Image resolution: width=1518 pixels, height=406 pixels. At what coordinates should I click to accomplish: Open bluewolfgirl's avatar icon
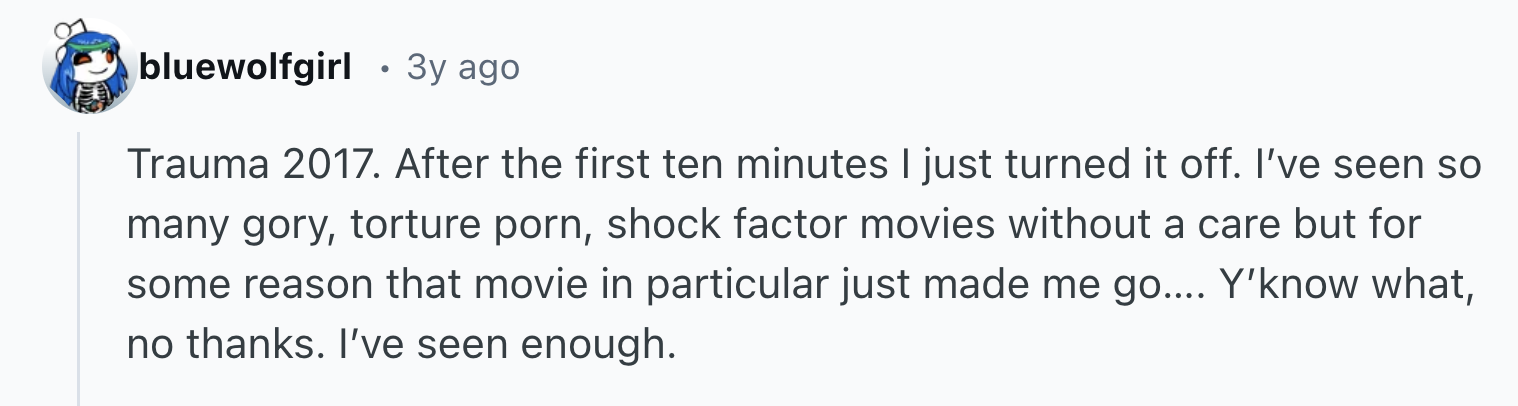(x=89, y=65)
